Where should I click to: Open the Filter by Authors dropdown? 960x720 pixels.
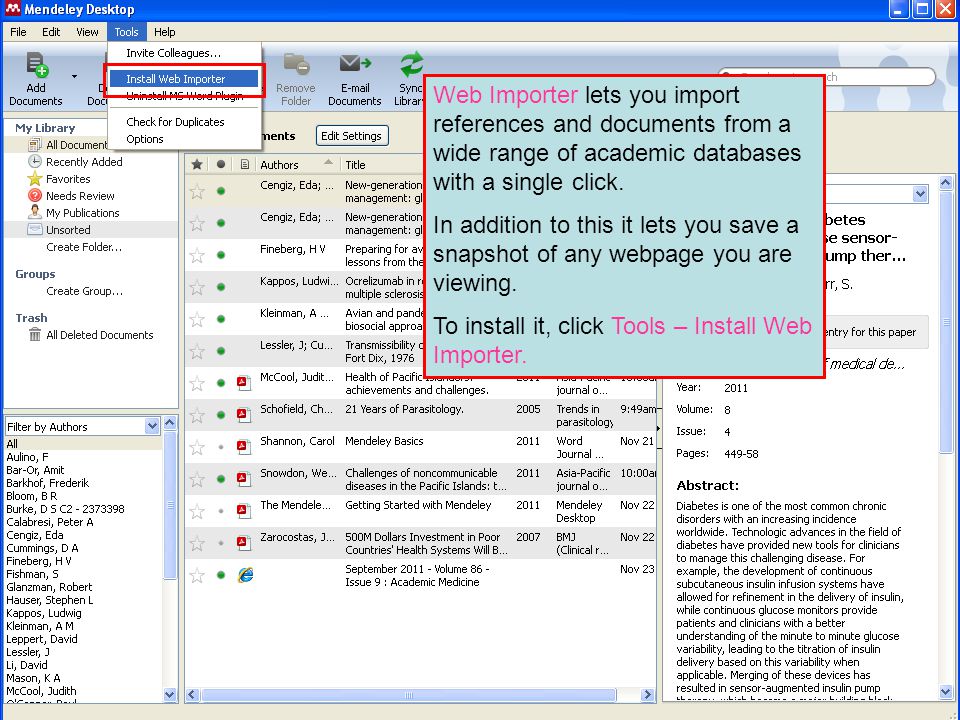click(152, 426)
